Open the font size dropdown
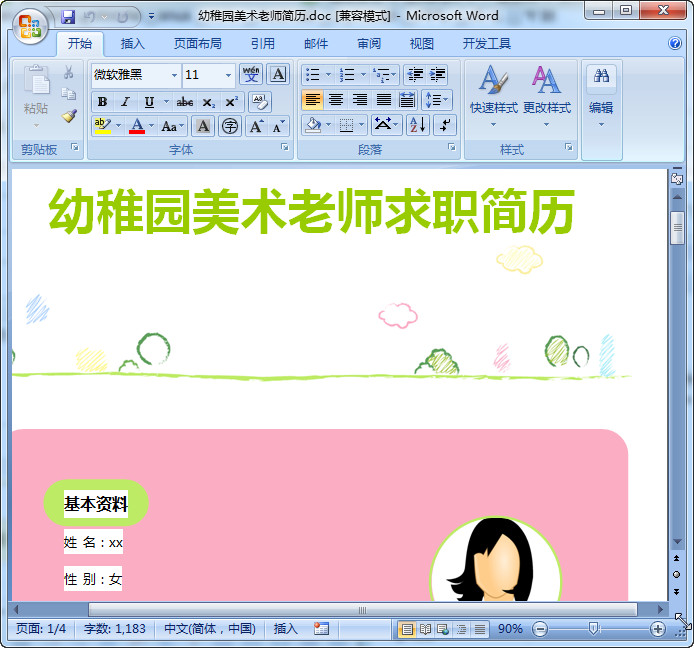Screen dimensions: 694x648 coord(228,75)
